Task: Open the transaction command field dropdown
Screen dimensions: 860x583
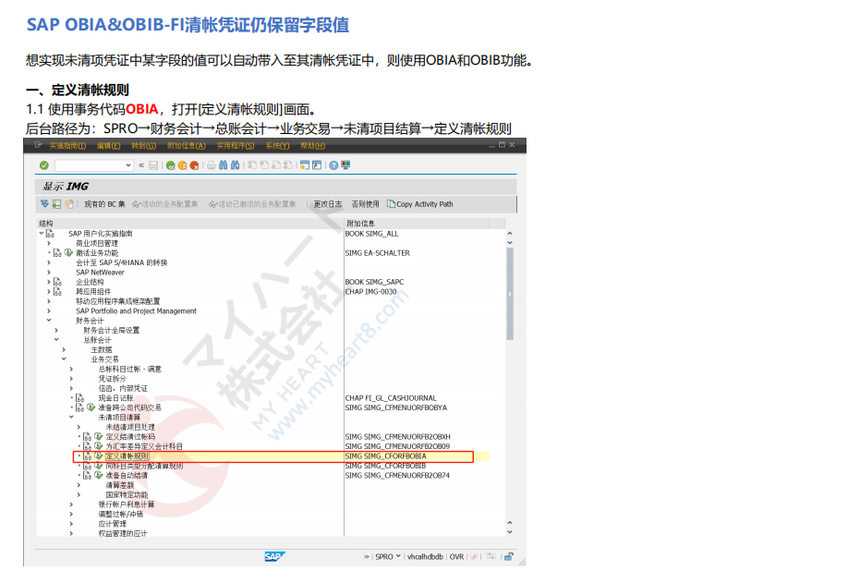Action: (x=128, y=165)
